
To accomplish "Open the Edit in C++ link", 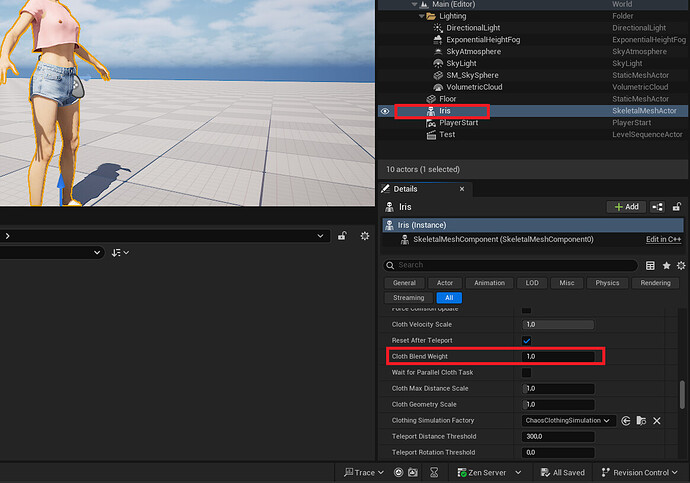I will click(x=663, y=240).
